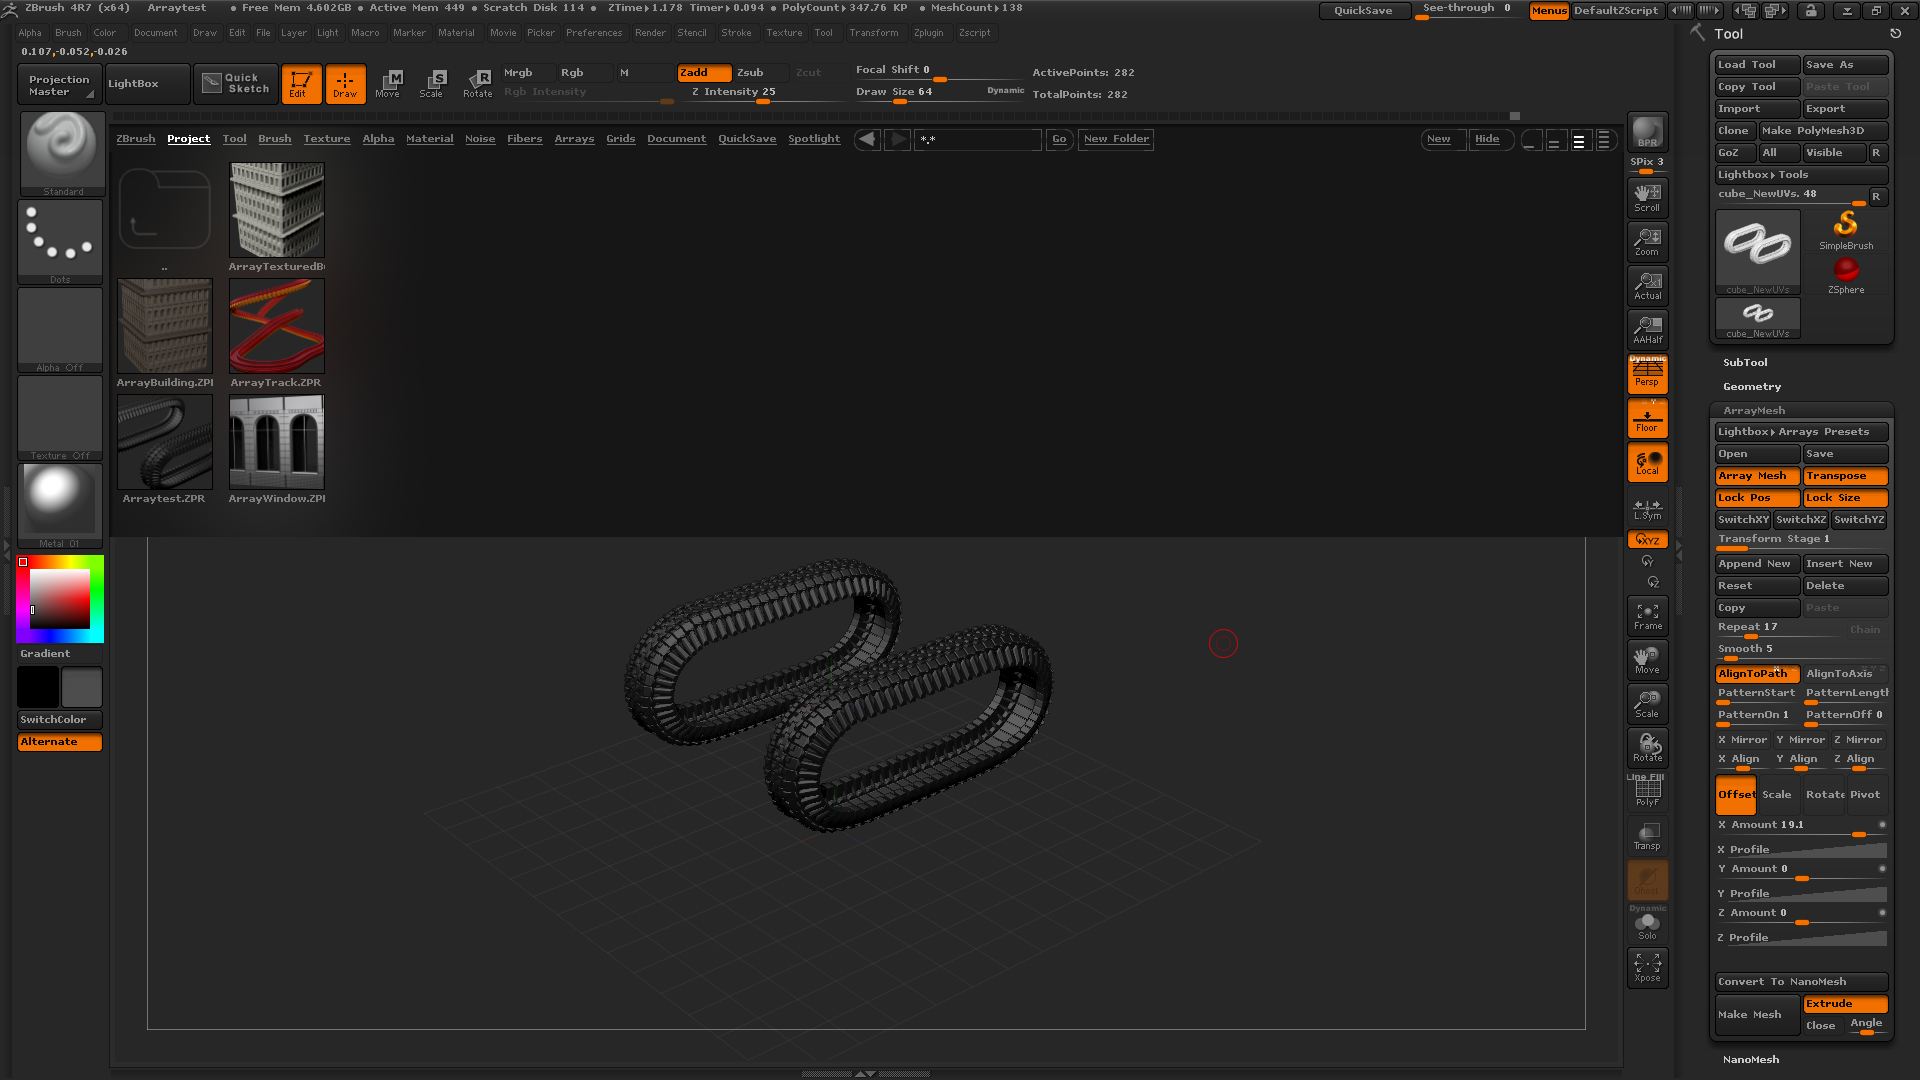Click the Frame icon
1920x1080 pixels.
pos(1647,616)
